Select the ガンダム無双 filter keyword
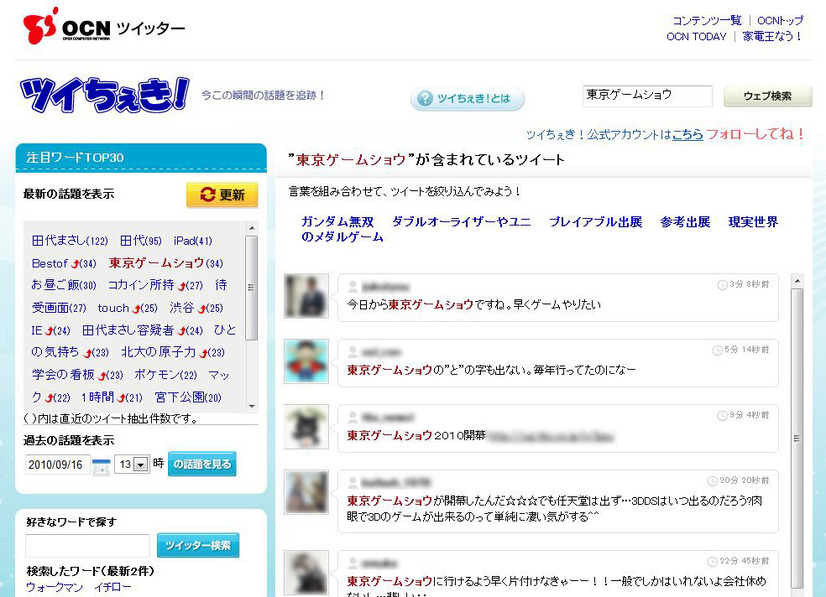The width and height of the screenshot is (826, 597). pos(338,222)
